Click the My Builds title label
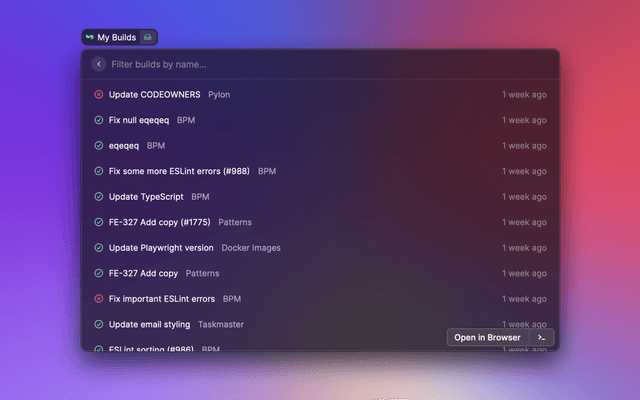640x400 pixels. 116,38
